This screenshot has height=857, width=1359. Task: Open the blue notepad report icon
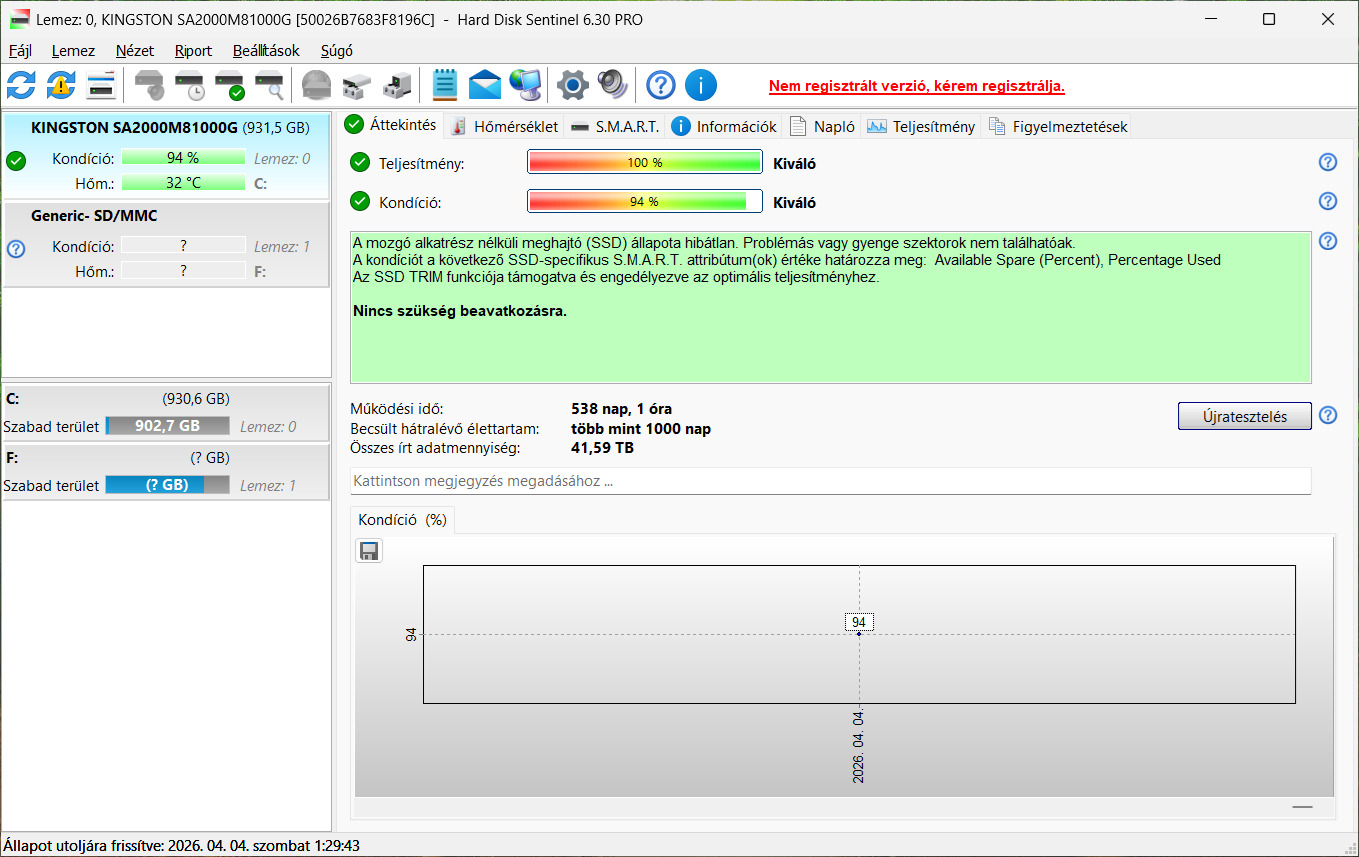coord(444,85)
